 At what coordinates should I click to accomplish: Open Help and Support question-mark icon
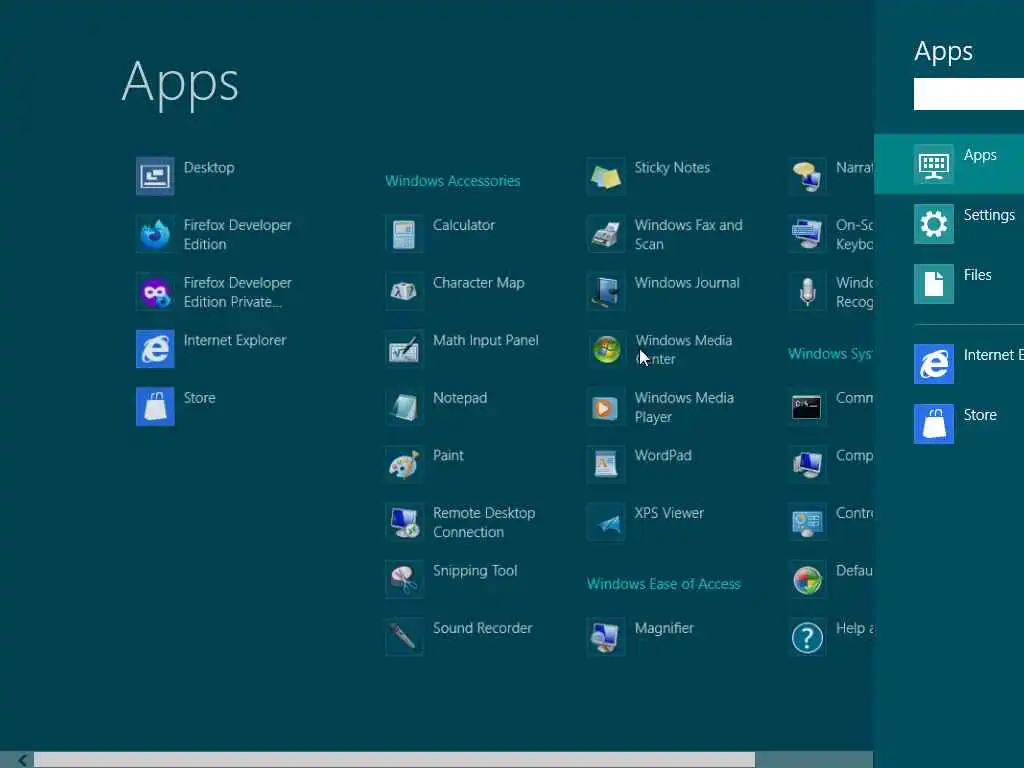point(808,636)
